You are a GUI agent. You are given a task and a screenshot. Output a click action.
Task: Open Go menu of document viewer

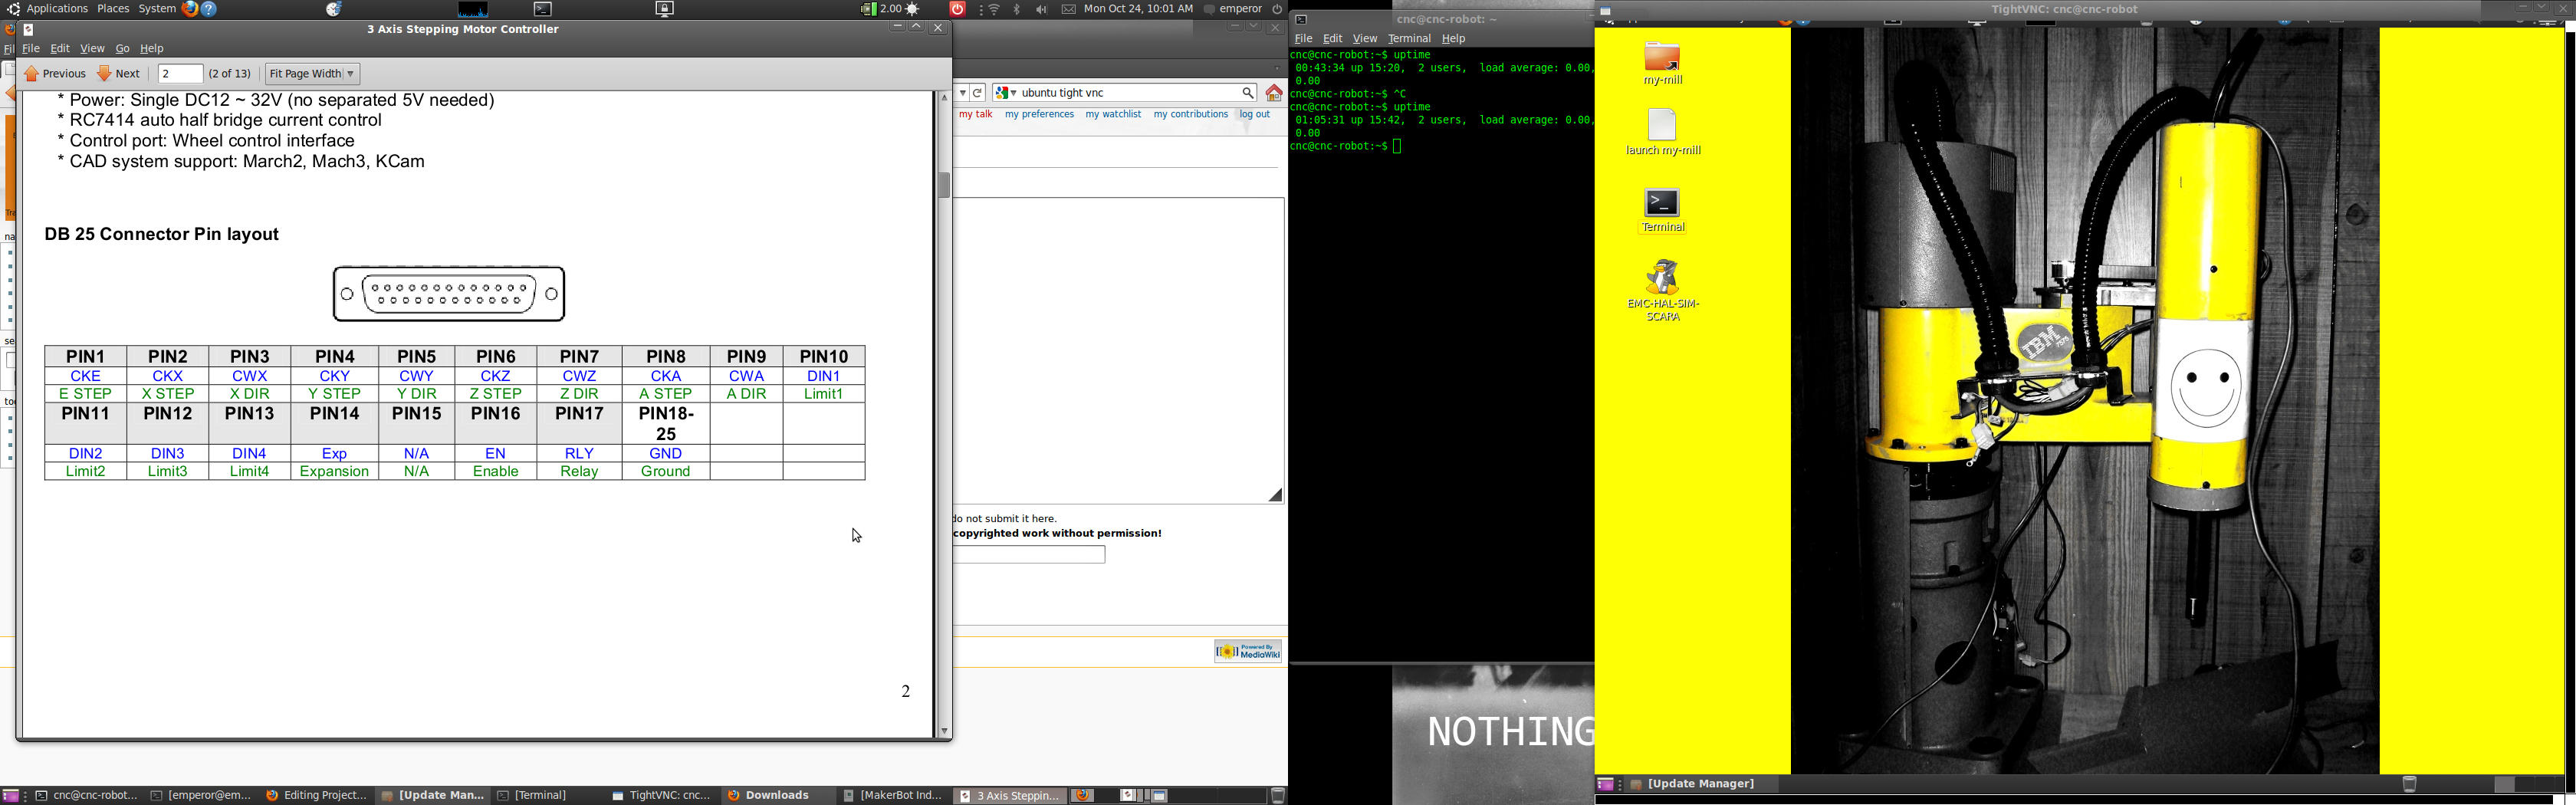[122, 49]
